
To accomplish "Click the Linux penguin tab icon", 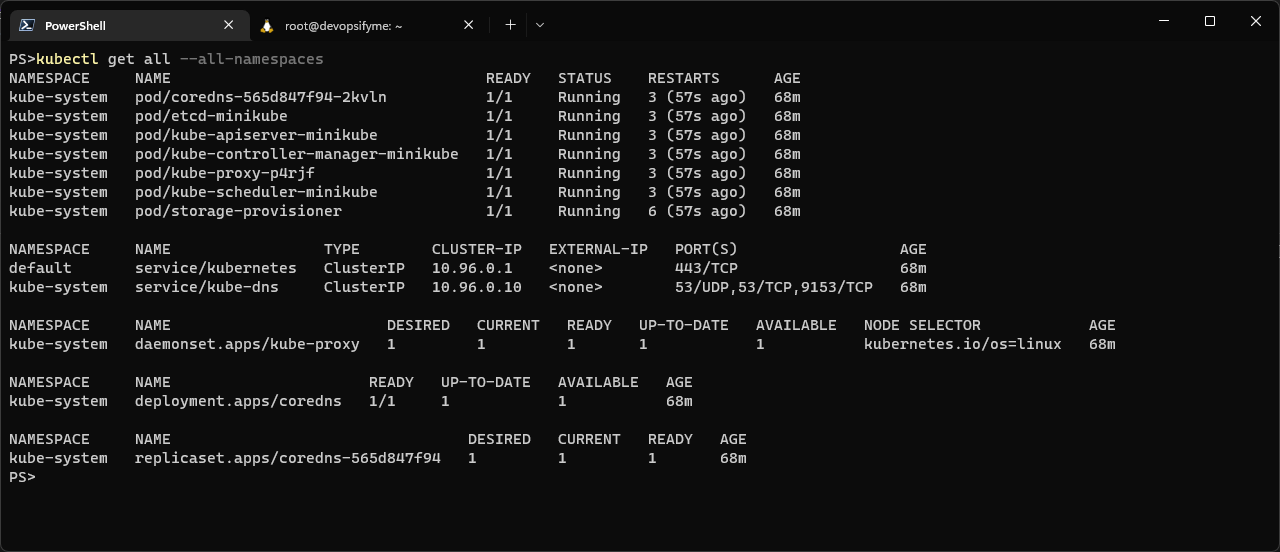I will (267, 25).
